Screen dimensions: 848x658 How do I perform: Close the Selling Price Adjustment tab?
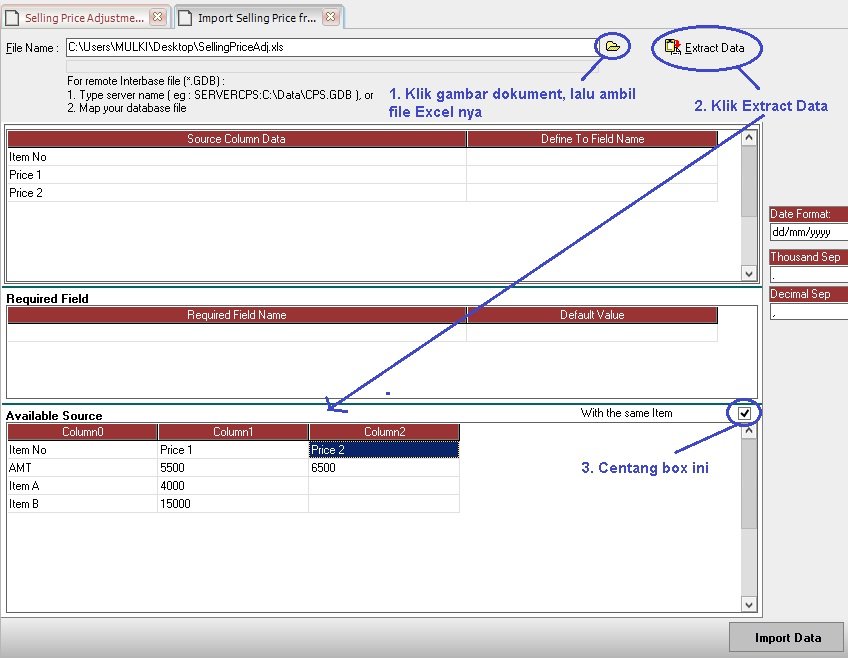pos(157,17)
